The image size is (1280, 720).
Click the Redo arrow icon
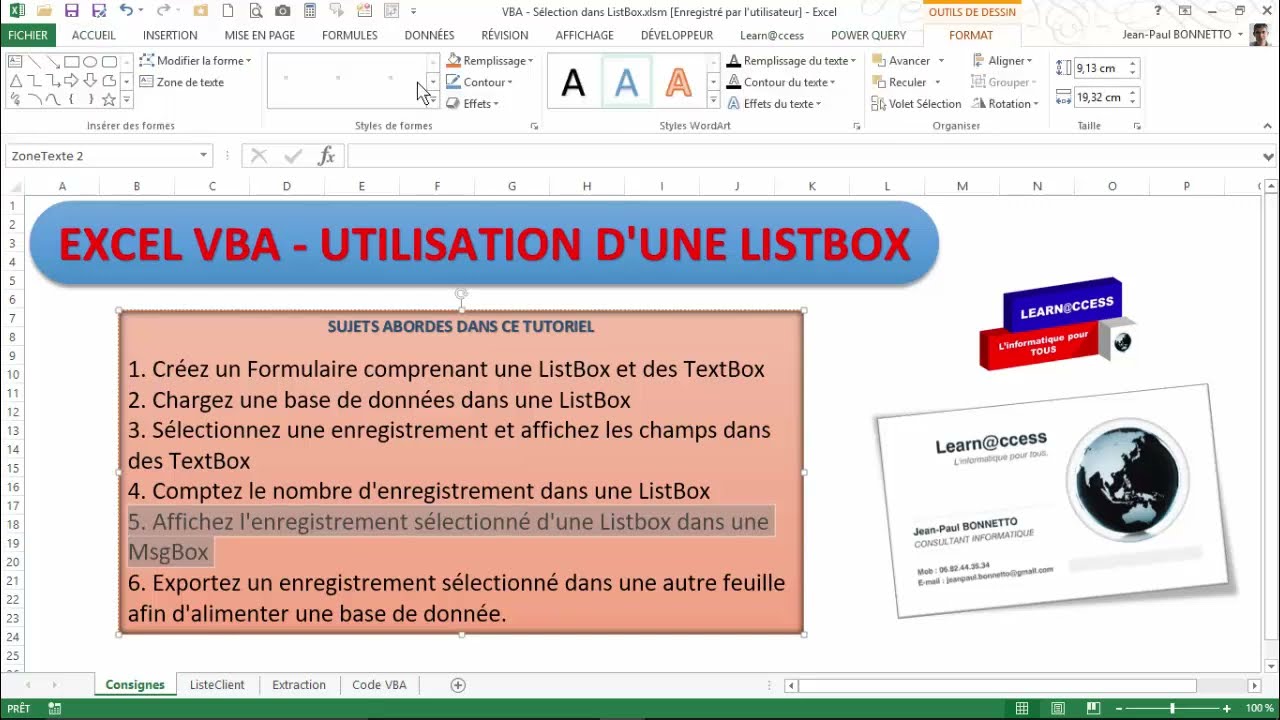163,11
